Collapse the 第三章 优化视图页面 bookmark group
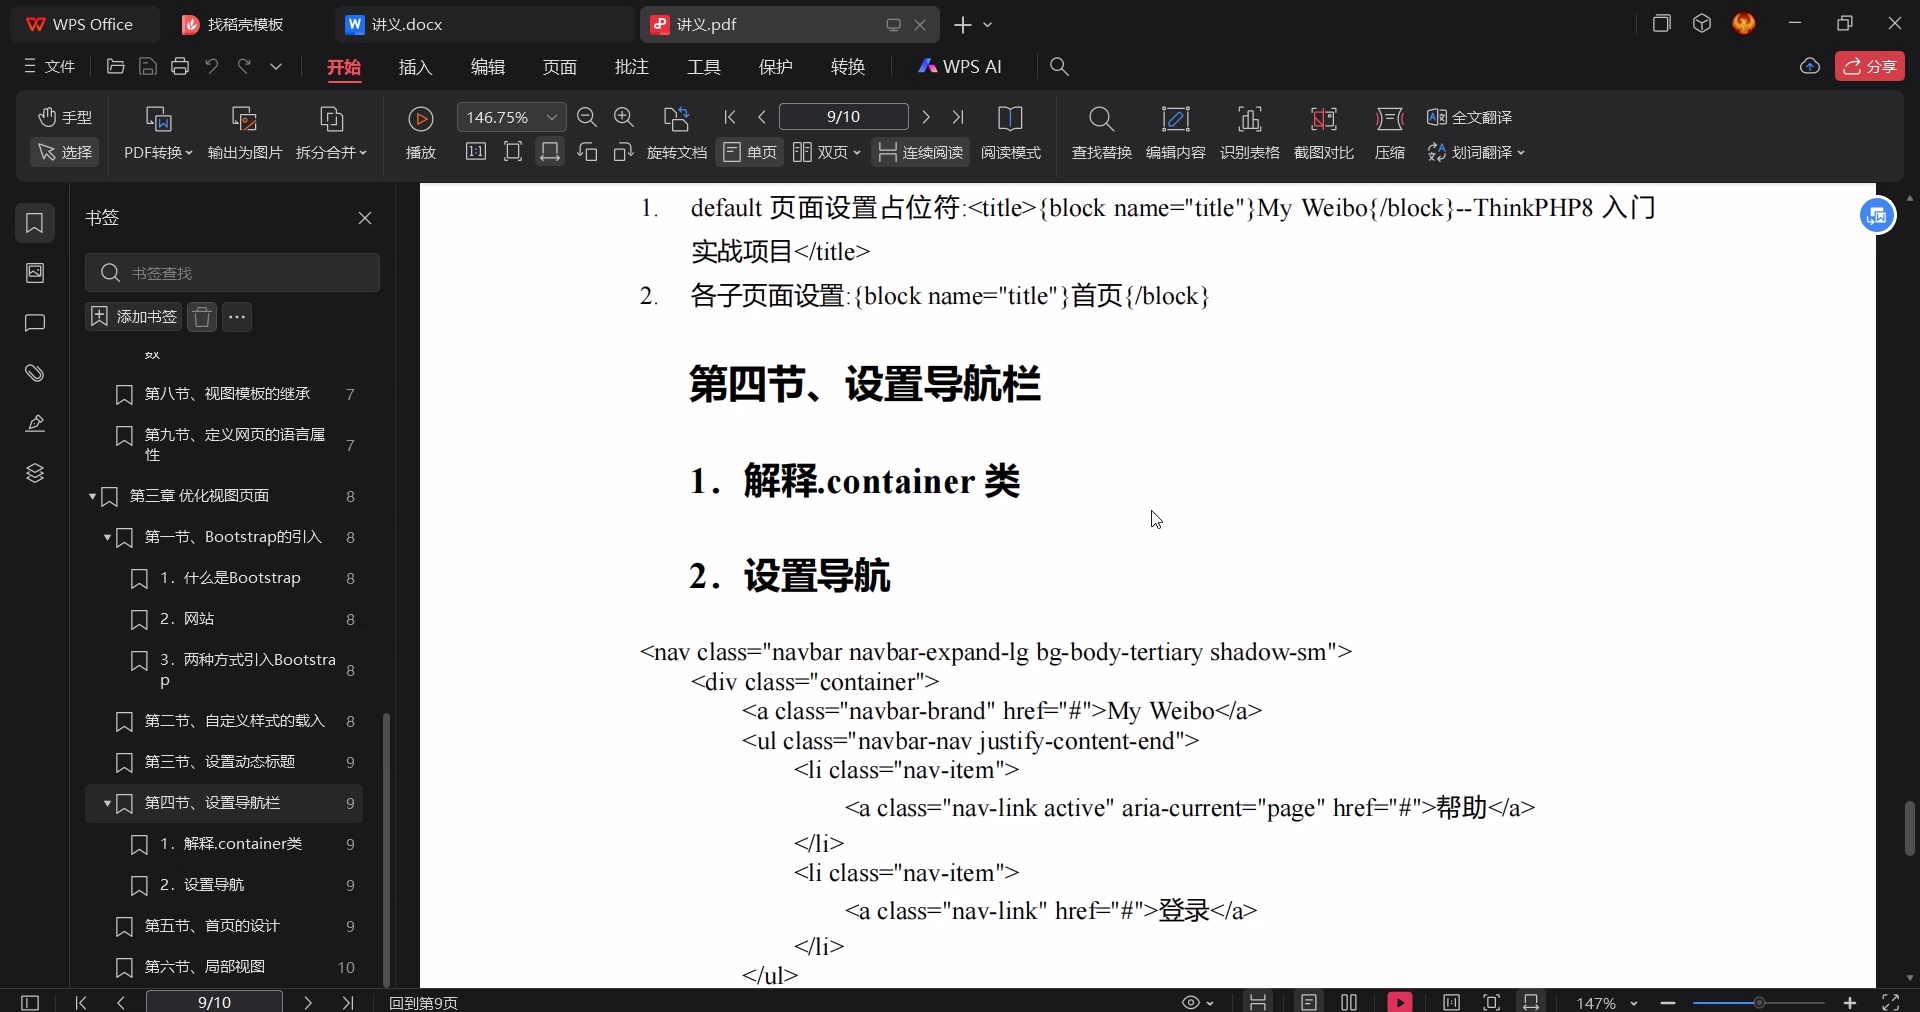Screen dimensions: 1920x1012 pos(92,497)
